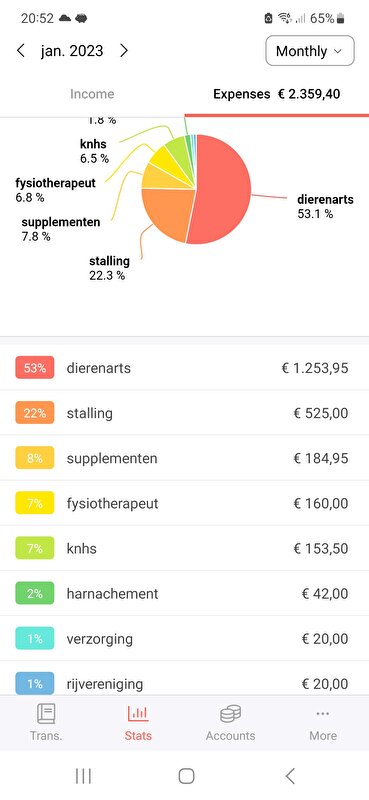
Task: Open the dierenarts expense row
Action: click(x=184, y=368)
